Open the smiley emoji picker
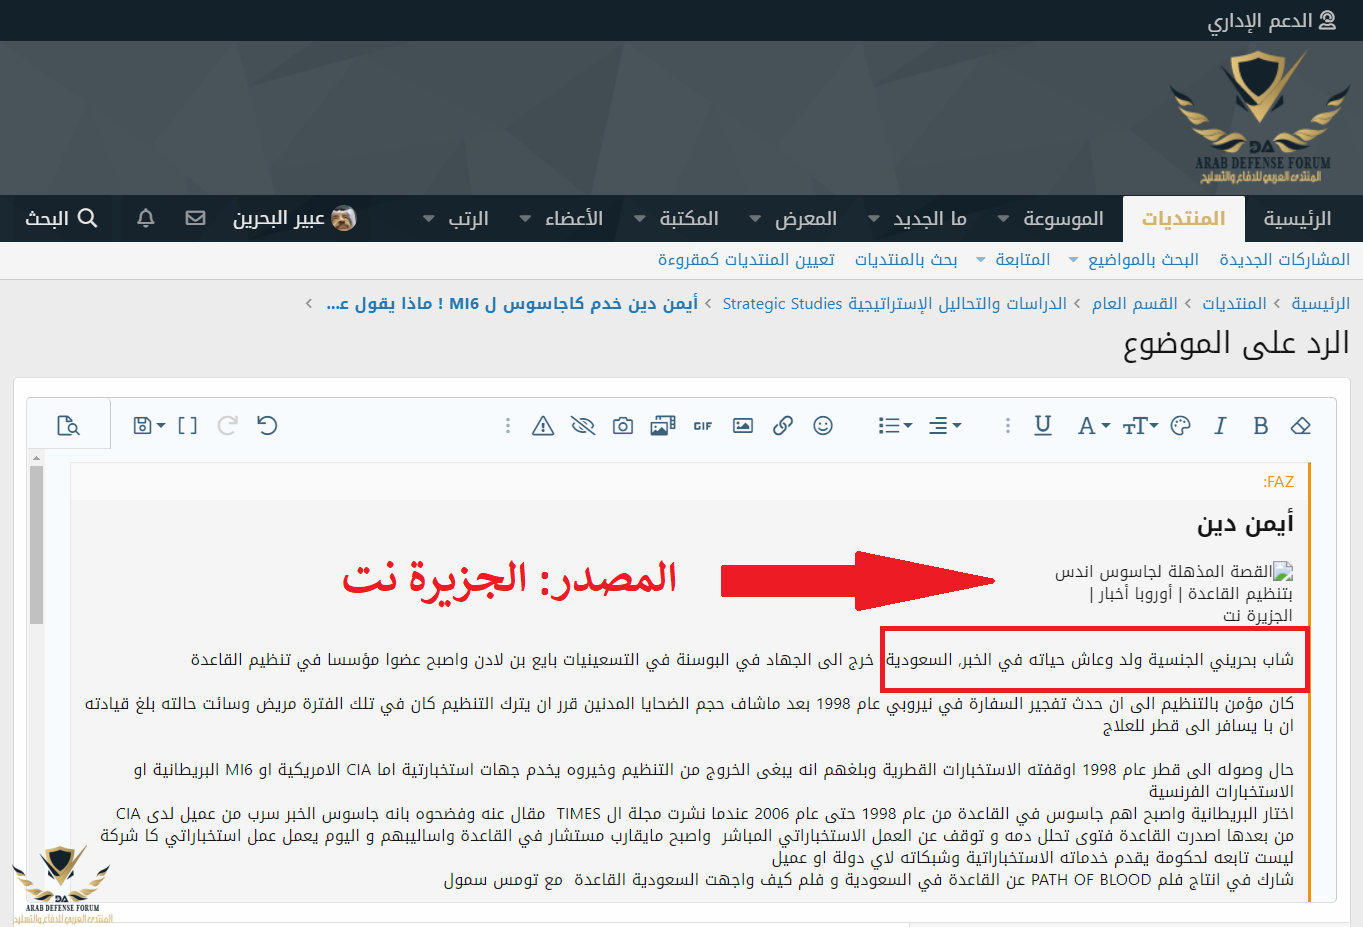Screen dimensions: 1363x927 (823, 426)
